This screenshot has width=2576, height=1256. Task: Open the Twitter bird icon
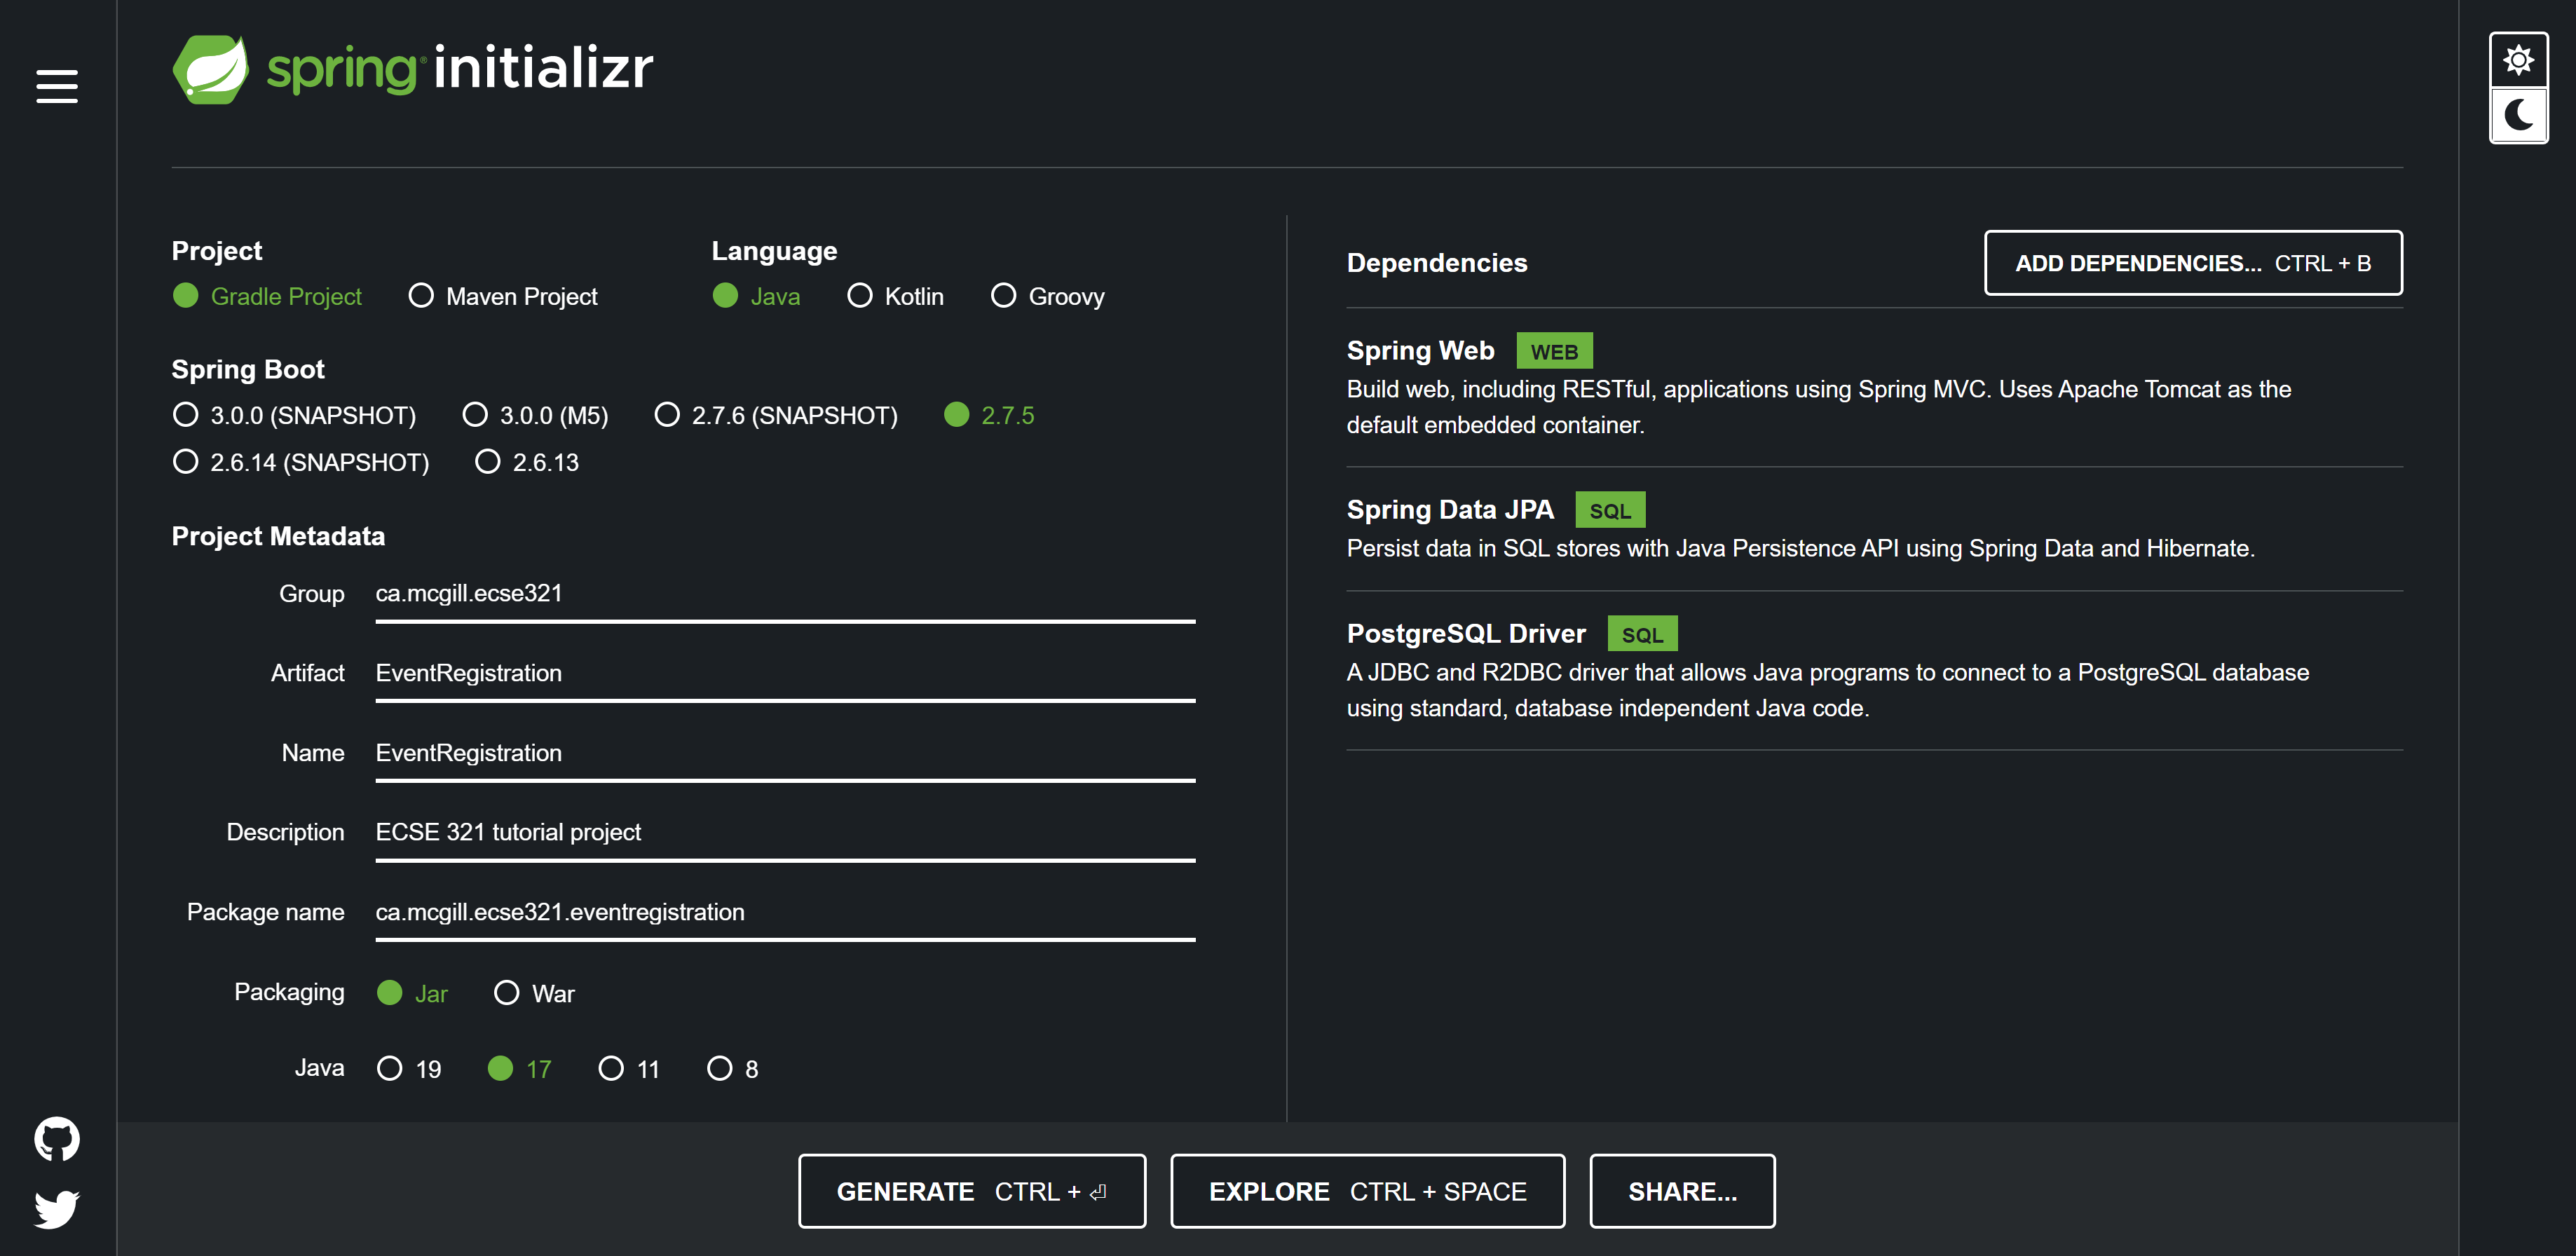[x=56, y=1208]
